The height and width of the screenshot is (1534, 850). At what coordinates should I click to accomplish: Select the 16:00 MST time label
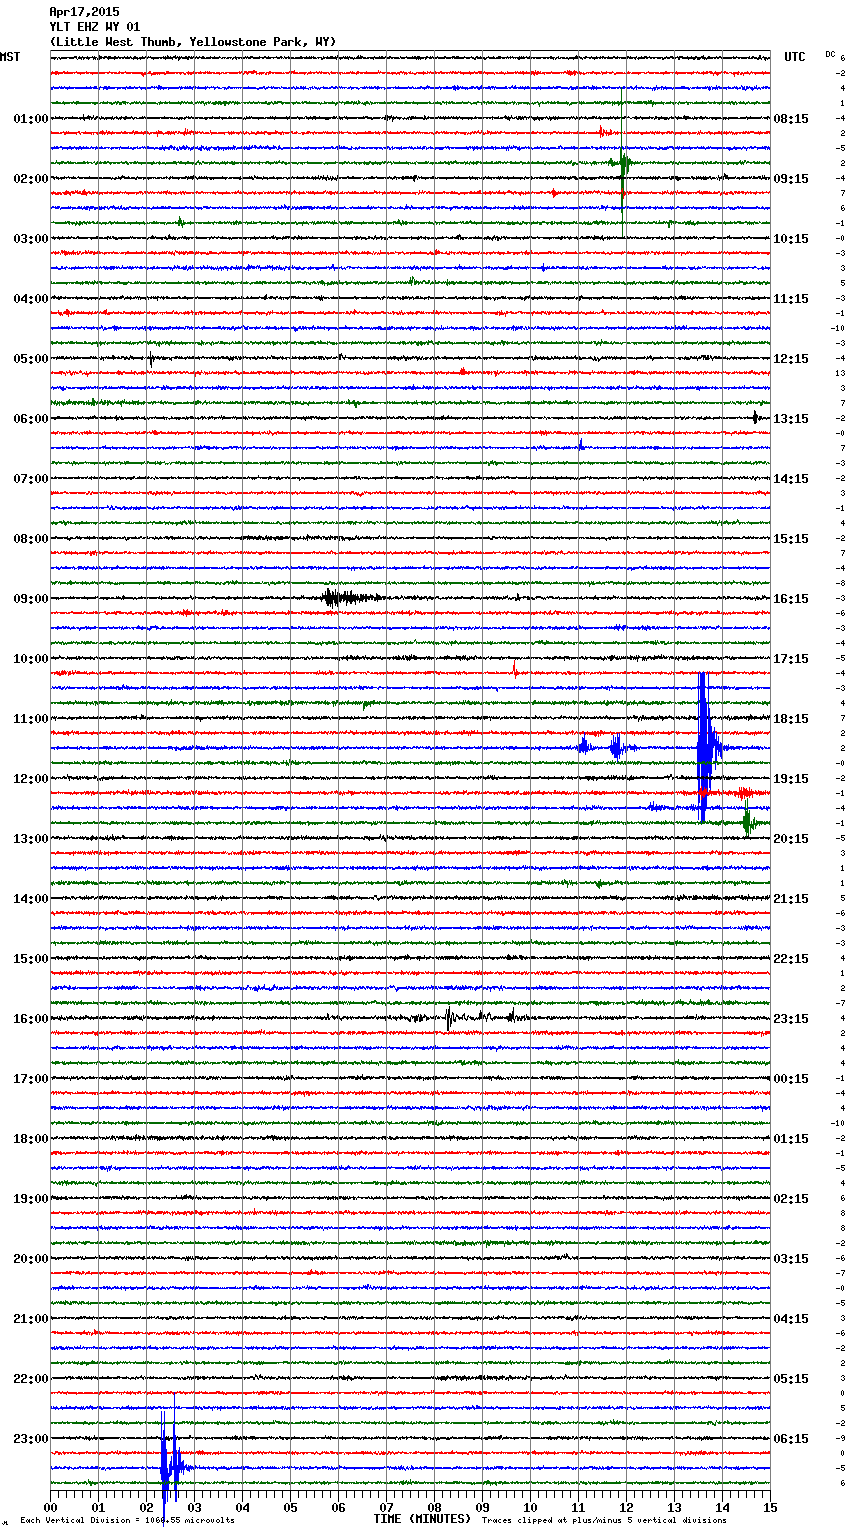pos(31,1019)
